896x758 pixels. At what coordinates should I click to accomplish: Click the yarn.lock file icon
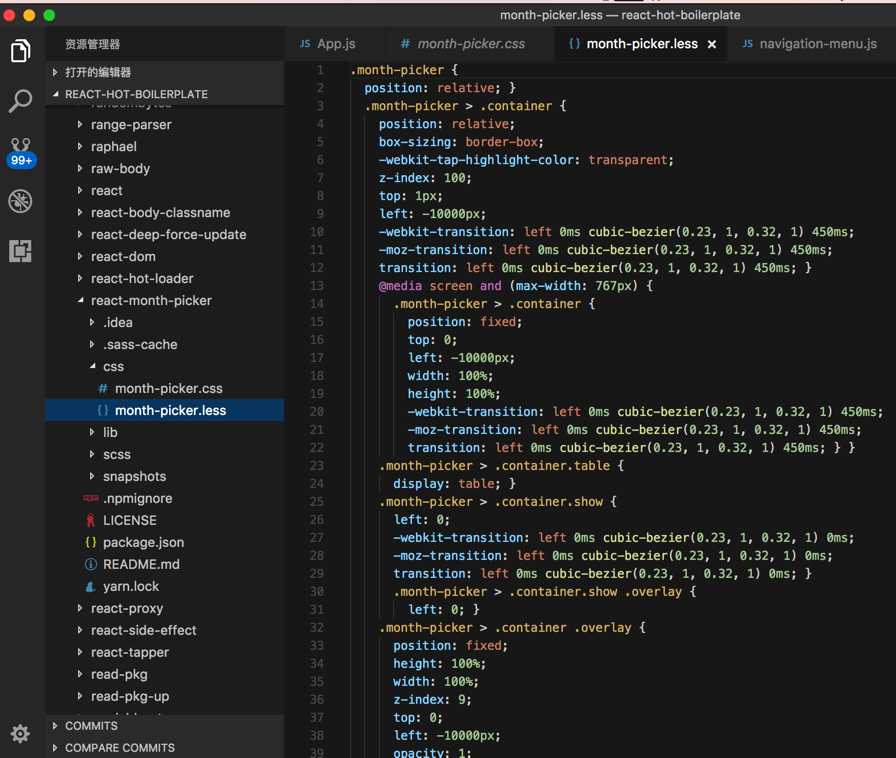(91, 586)
